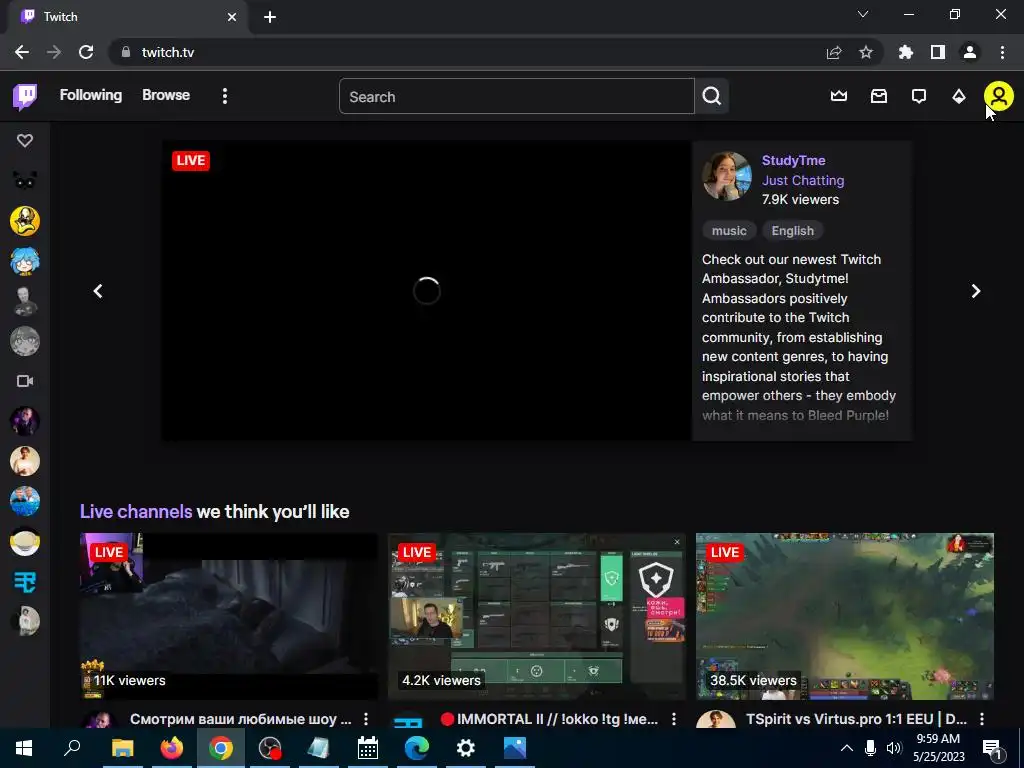Viewport: 1024px width, 768px height.
Task: Click the Twitch logo home icon
Action: [x=25, y=97]
